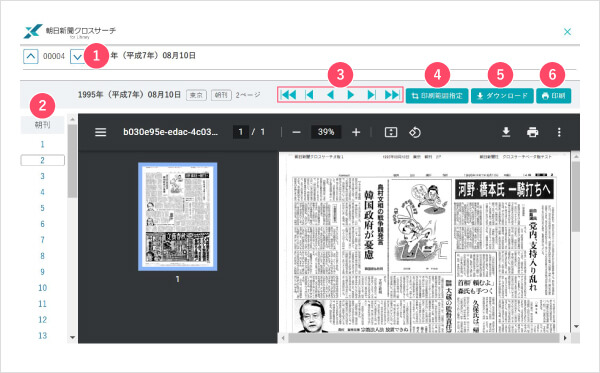Open the PDF viewer three-dot more menu
This screenshot has width=600, height=373.
[559, 132]
